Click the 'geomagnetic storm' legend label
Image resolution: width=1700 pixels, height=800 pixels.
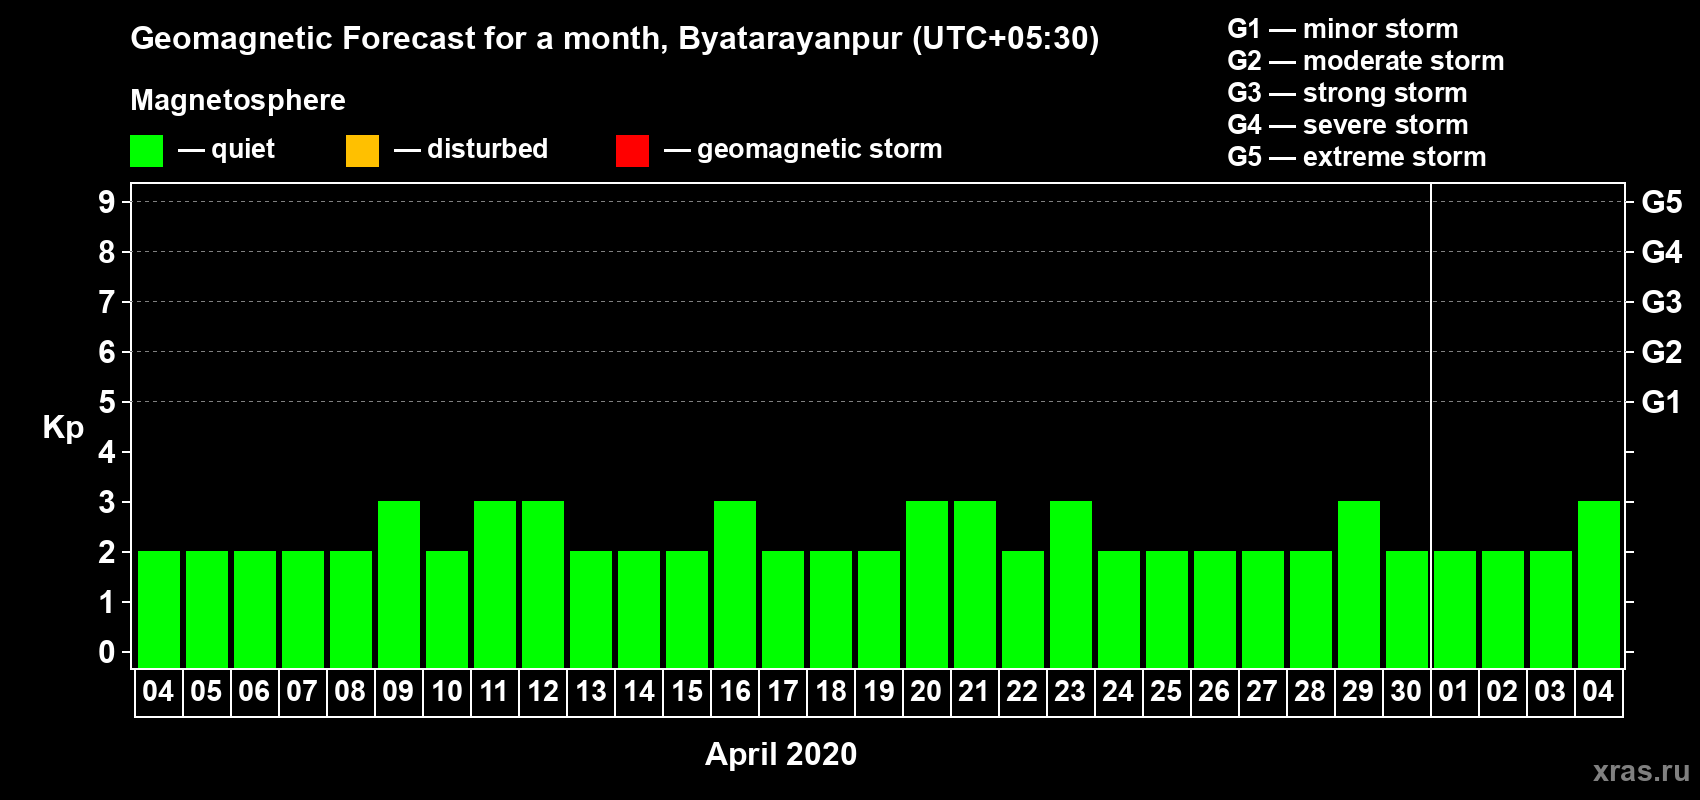tap(819, 149)
